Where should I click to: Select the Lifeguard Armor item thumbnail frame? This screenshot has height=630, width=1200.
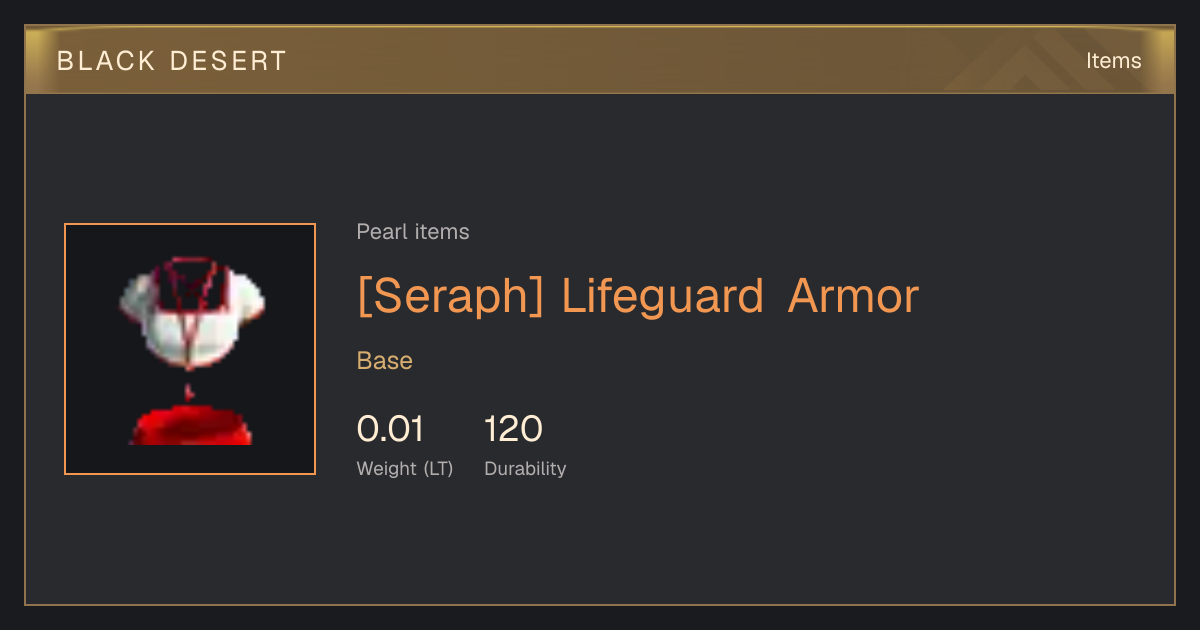(x=190, y=349)
